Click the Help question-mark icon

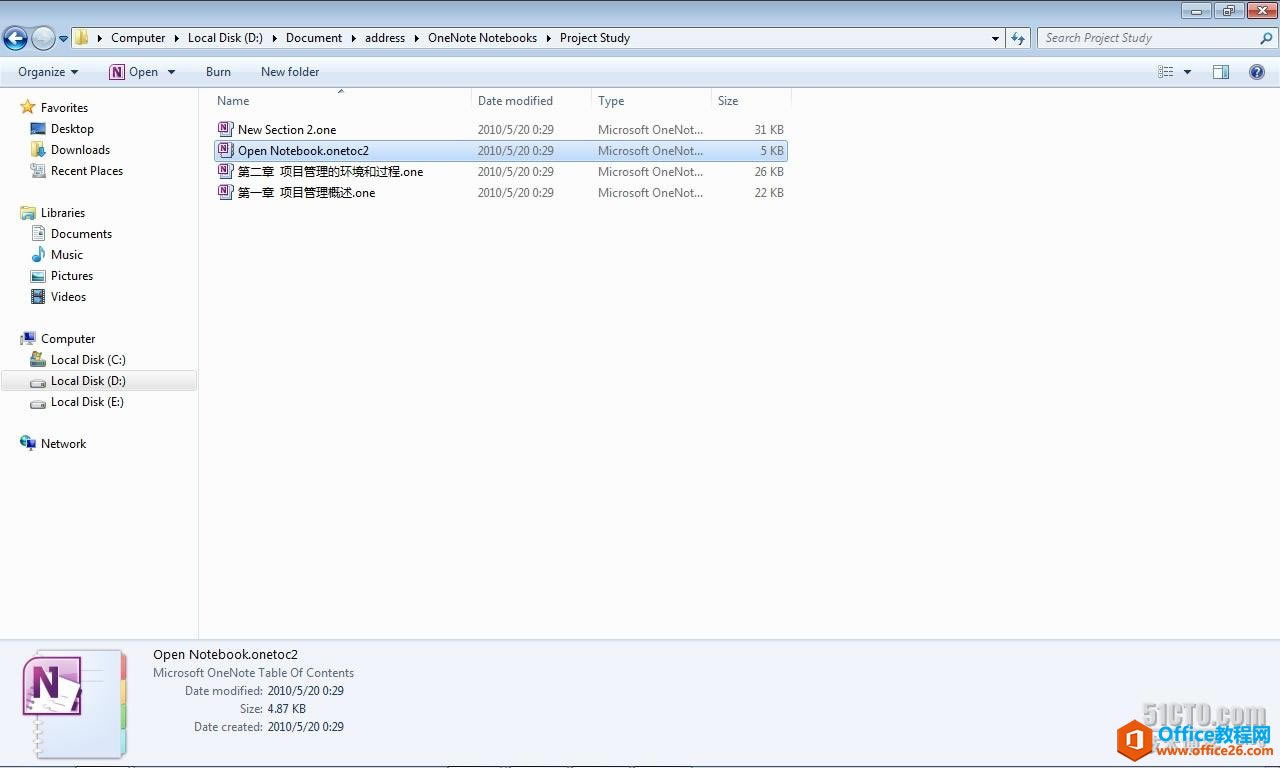1258,71
